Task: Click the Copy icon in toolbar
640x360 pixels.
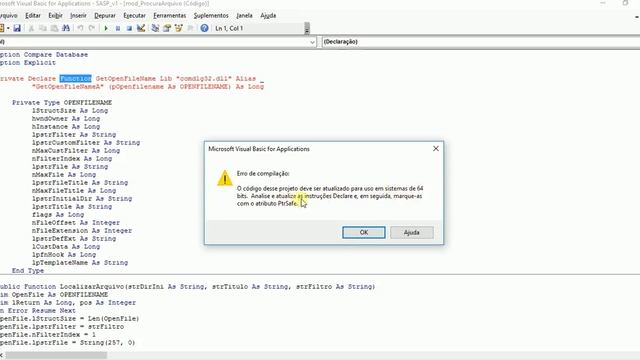Action: [x=42, y=28]
